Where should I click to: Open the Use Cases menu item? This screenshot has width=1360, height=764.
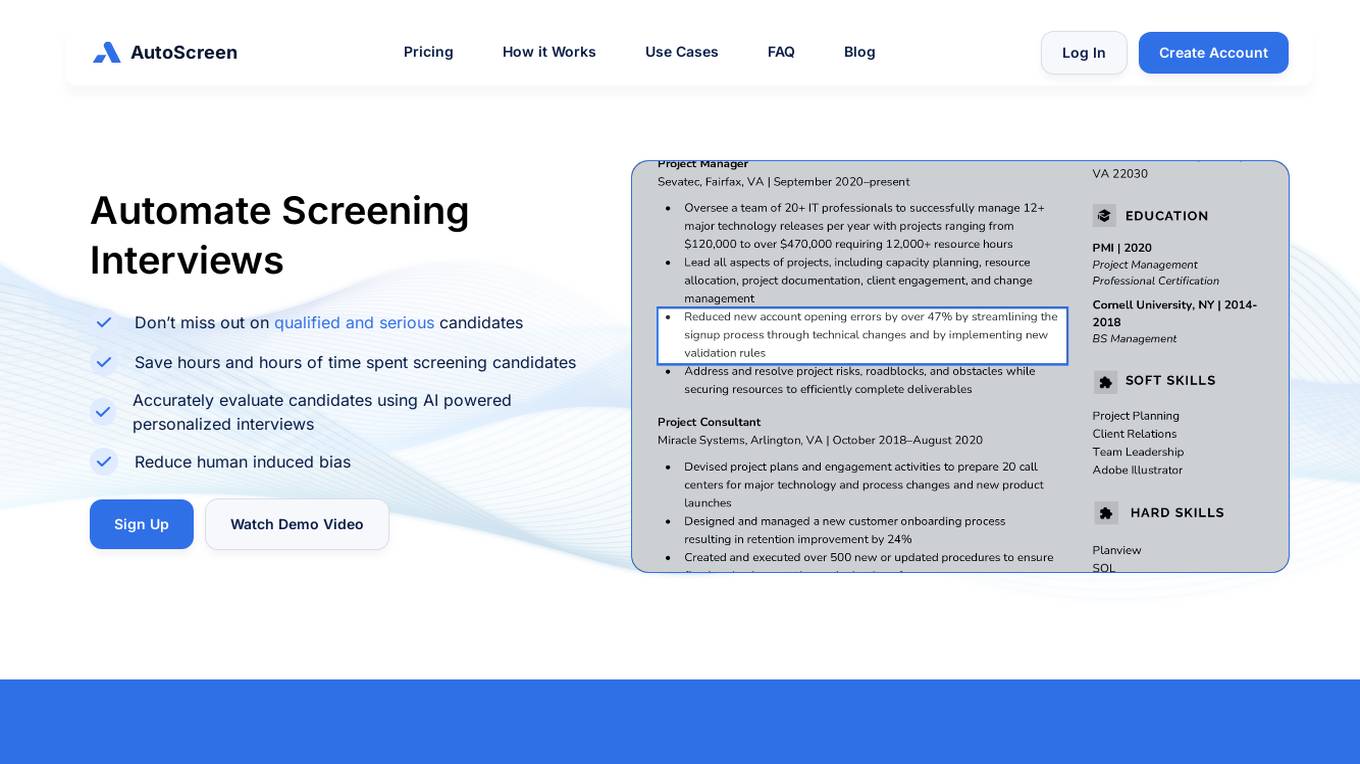coord(682,52)
